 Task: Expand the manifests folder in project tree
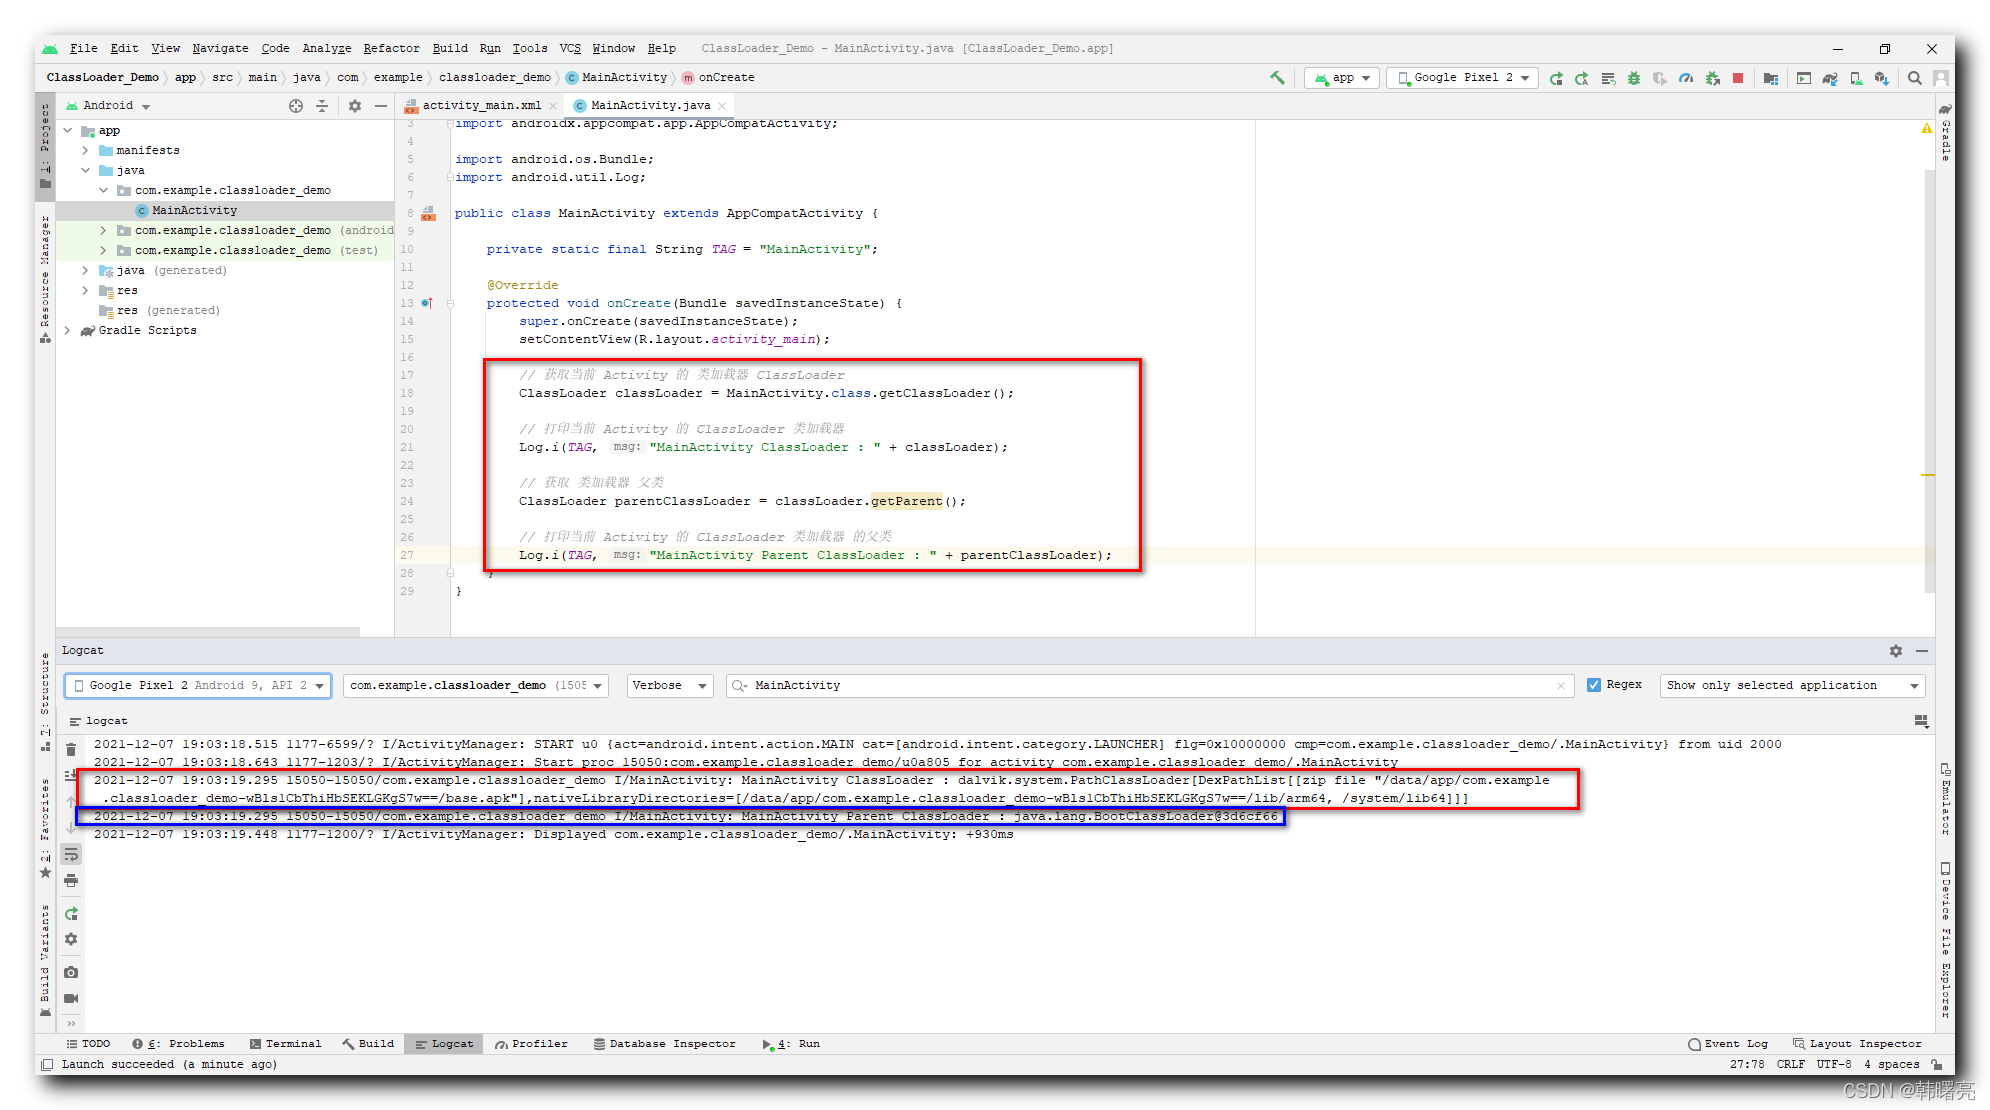85,150
